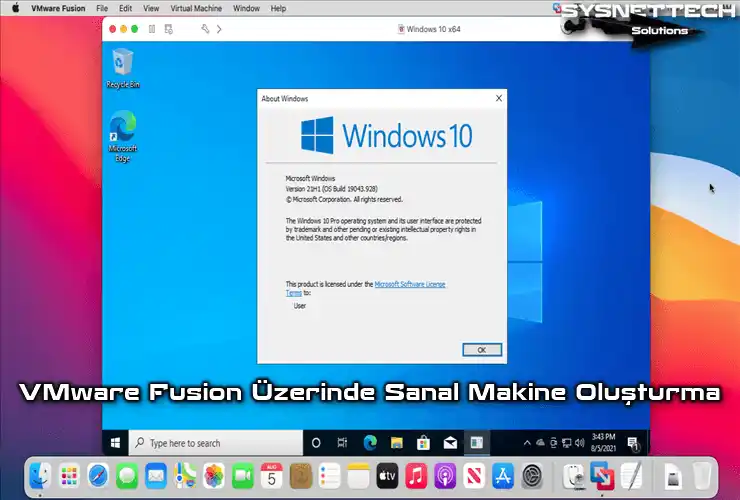Open the Edit menu
This screenshot has height=500, width=740.
(x=126, y=8)
